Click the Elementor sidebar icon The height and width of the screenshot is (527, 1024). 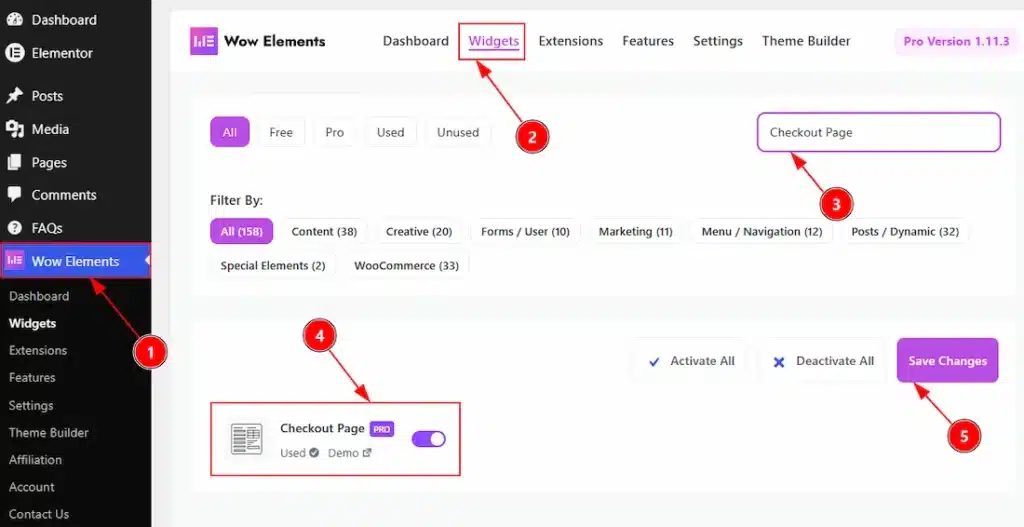coord(14,53)
